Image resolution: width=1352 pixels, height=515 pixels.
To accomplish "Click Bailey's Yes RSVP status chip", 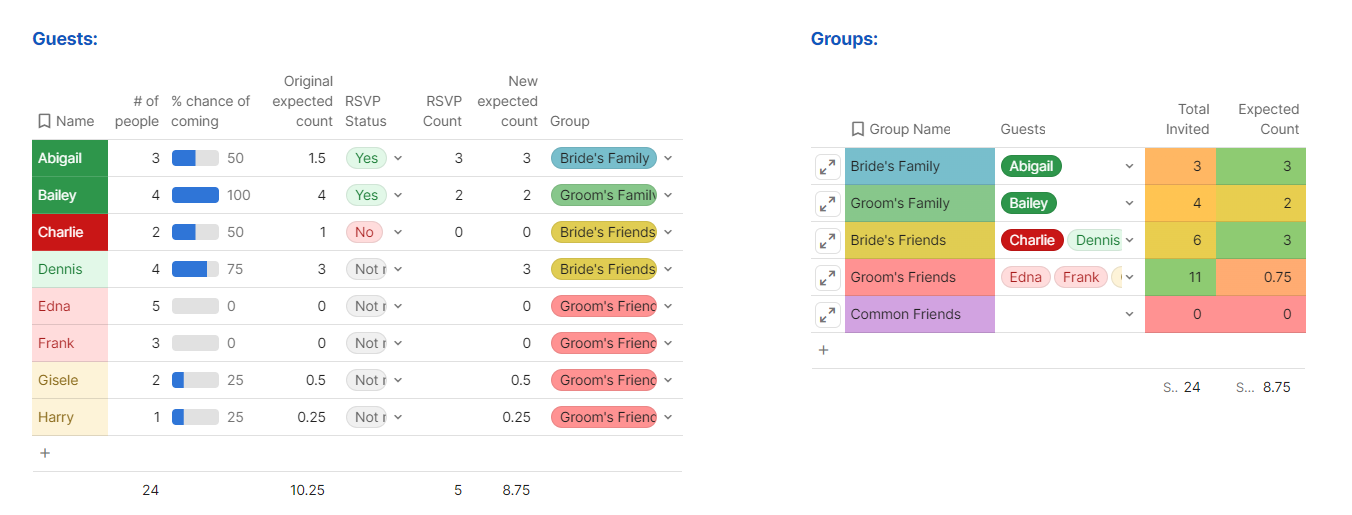I will coord(366,195).
